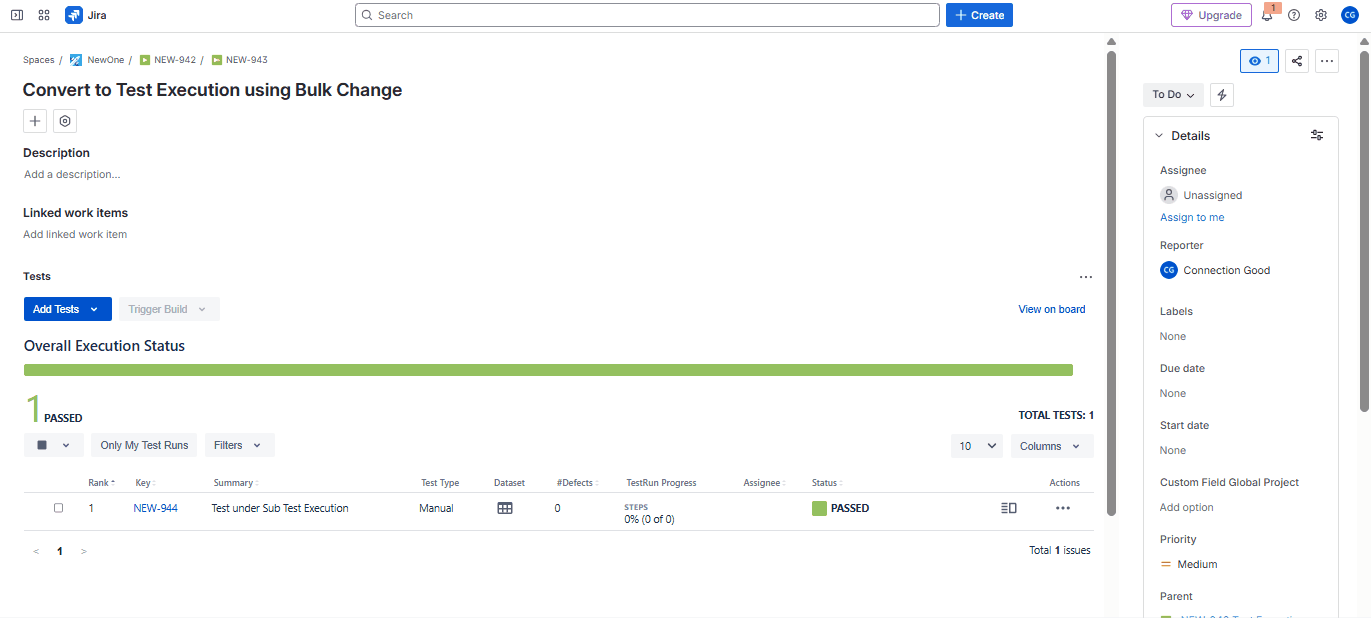Toggle the Only My Test Runs filter
The height and width of the screenshot is (618, 1371).
(x=144, y=445)
